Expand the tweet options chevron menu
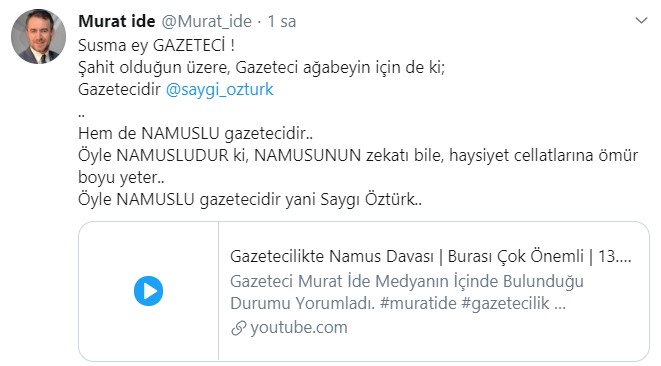 click(x=641, y=20)
